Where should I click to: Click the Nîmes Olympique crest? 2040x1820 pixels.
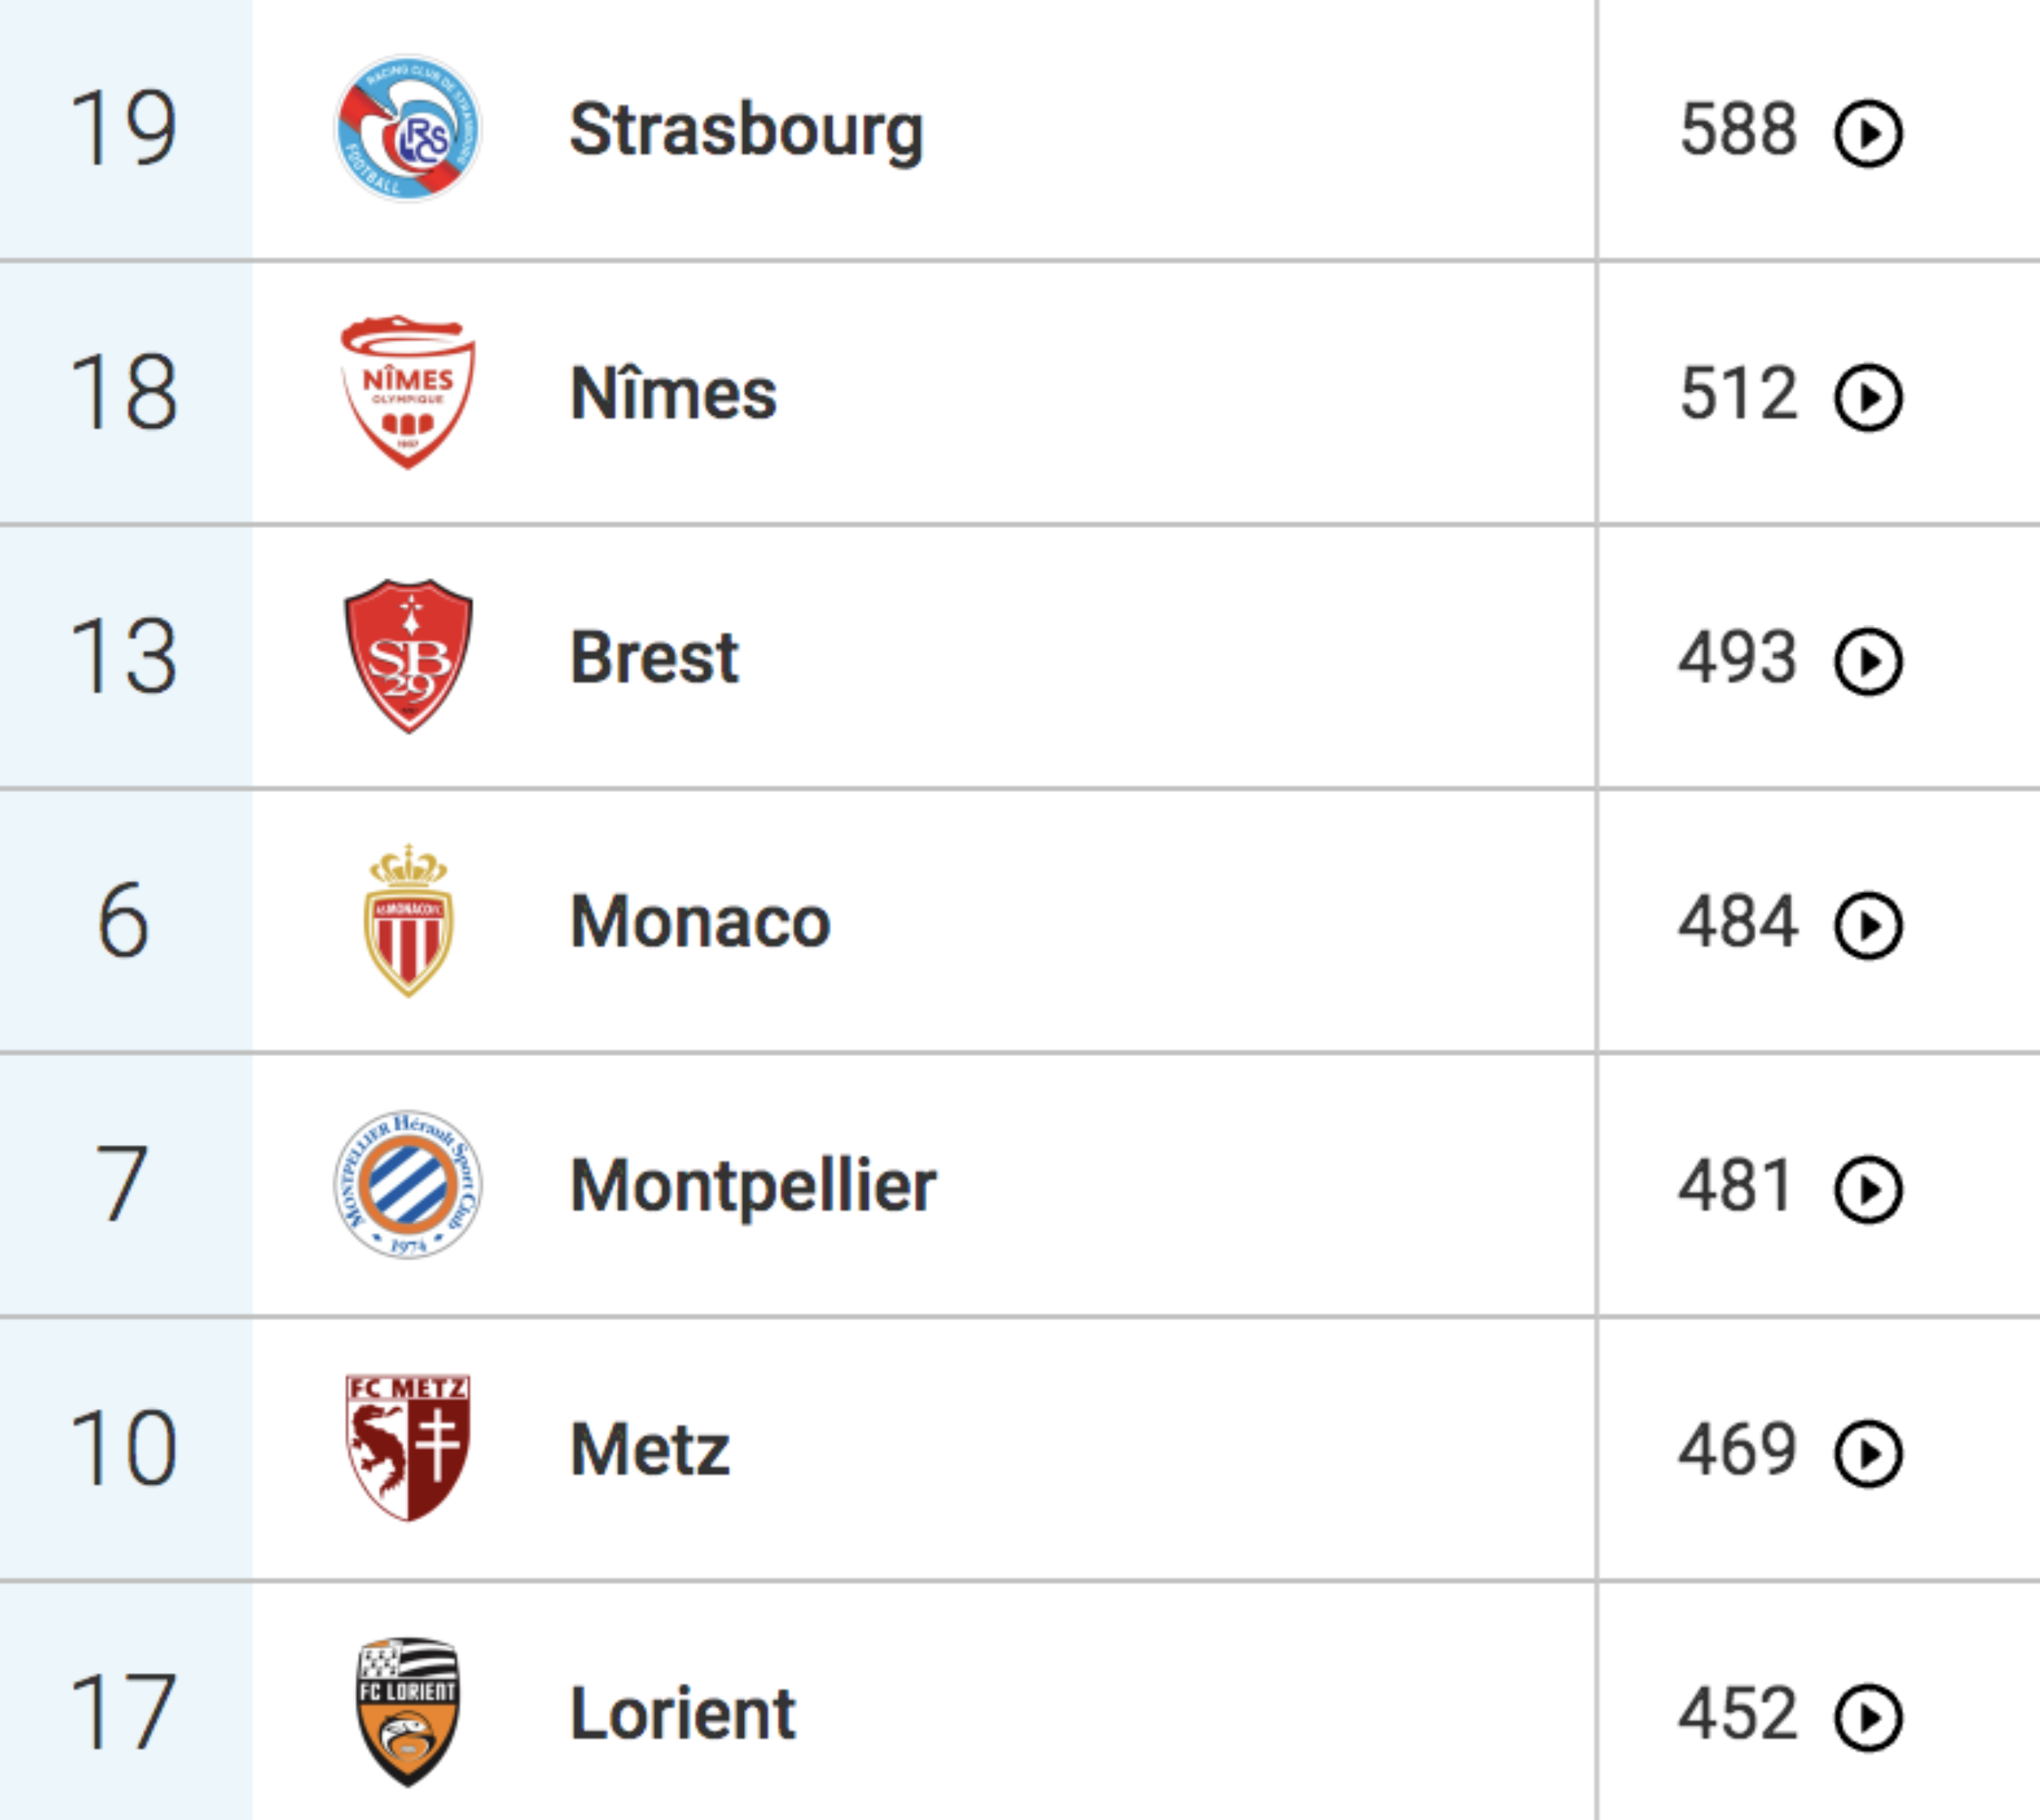[407, 392]
